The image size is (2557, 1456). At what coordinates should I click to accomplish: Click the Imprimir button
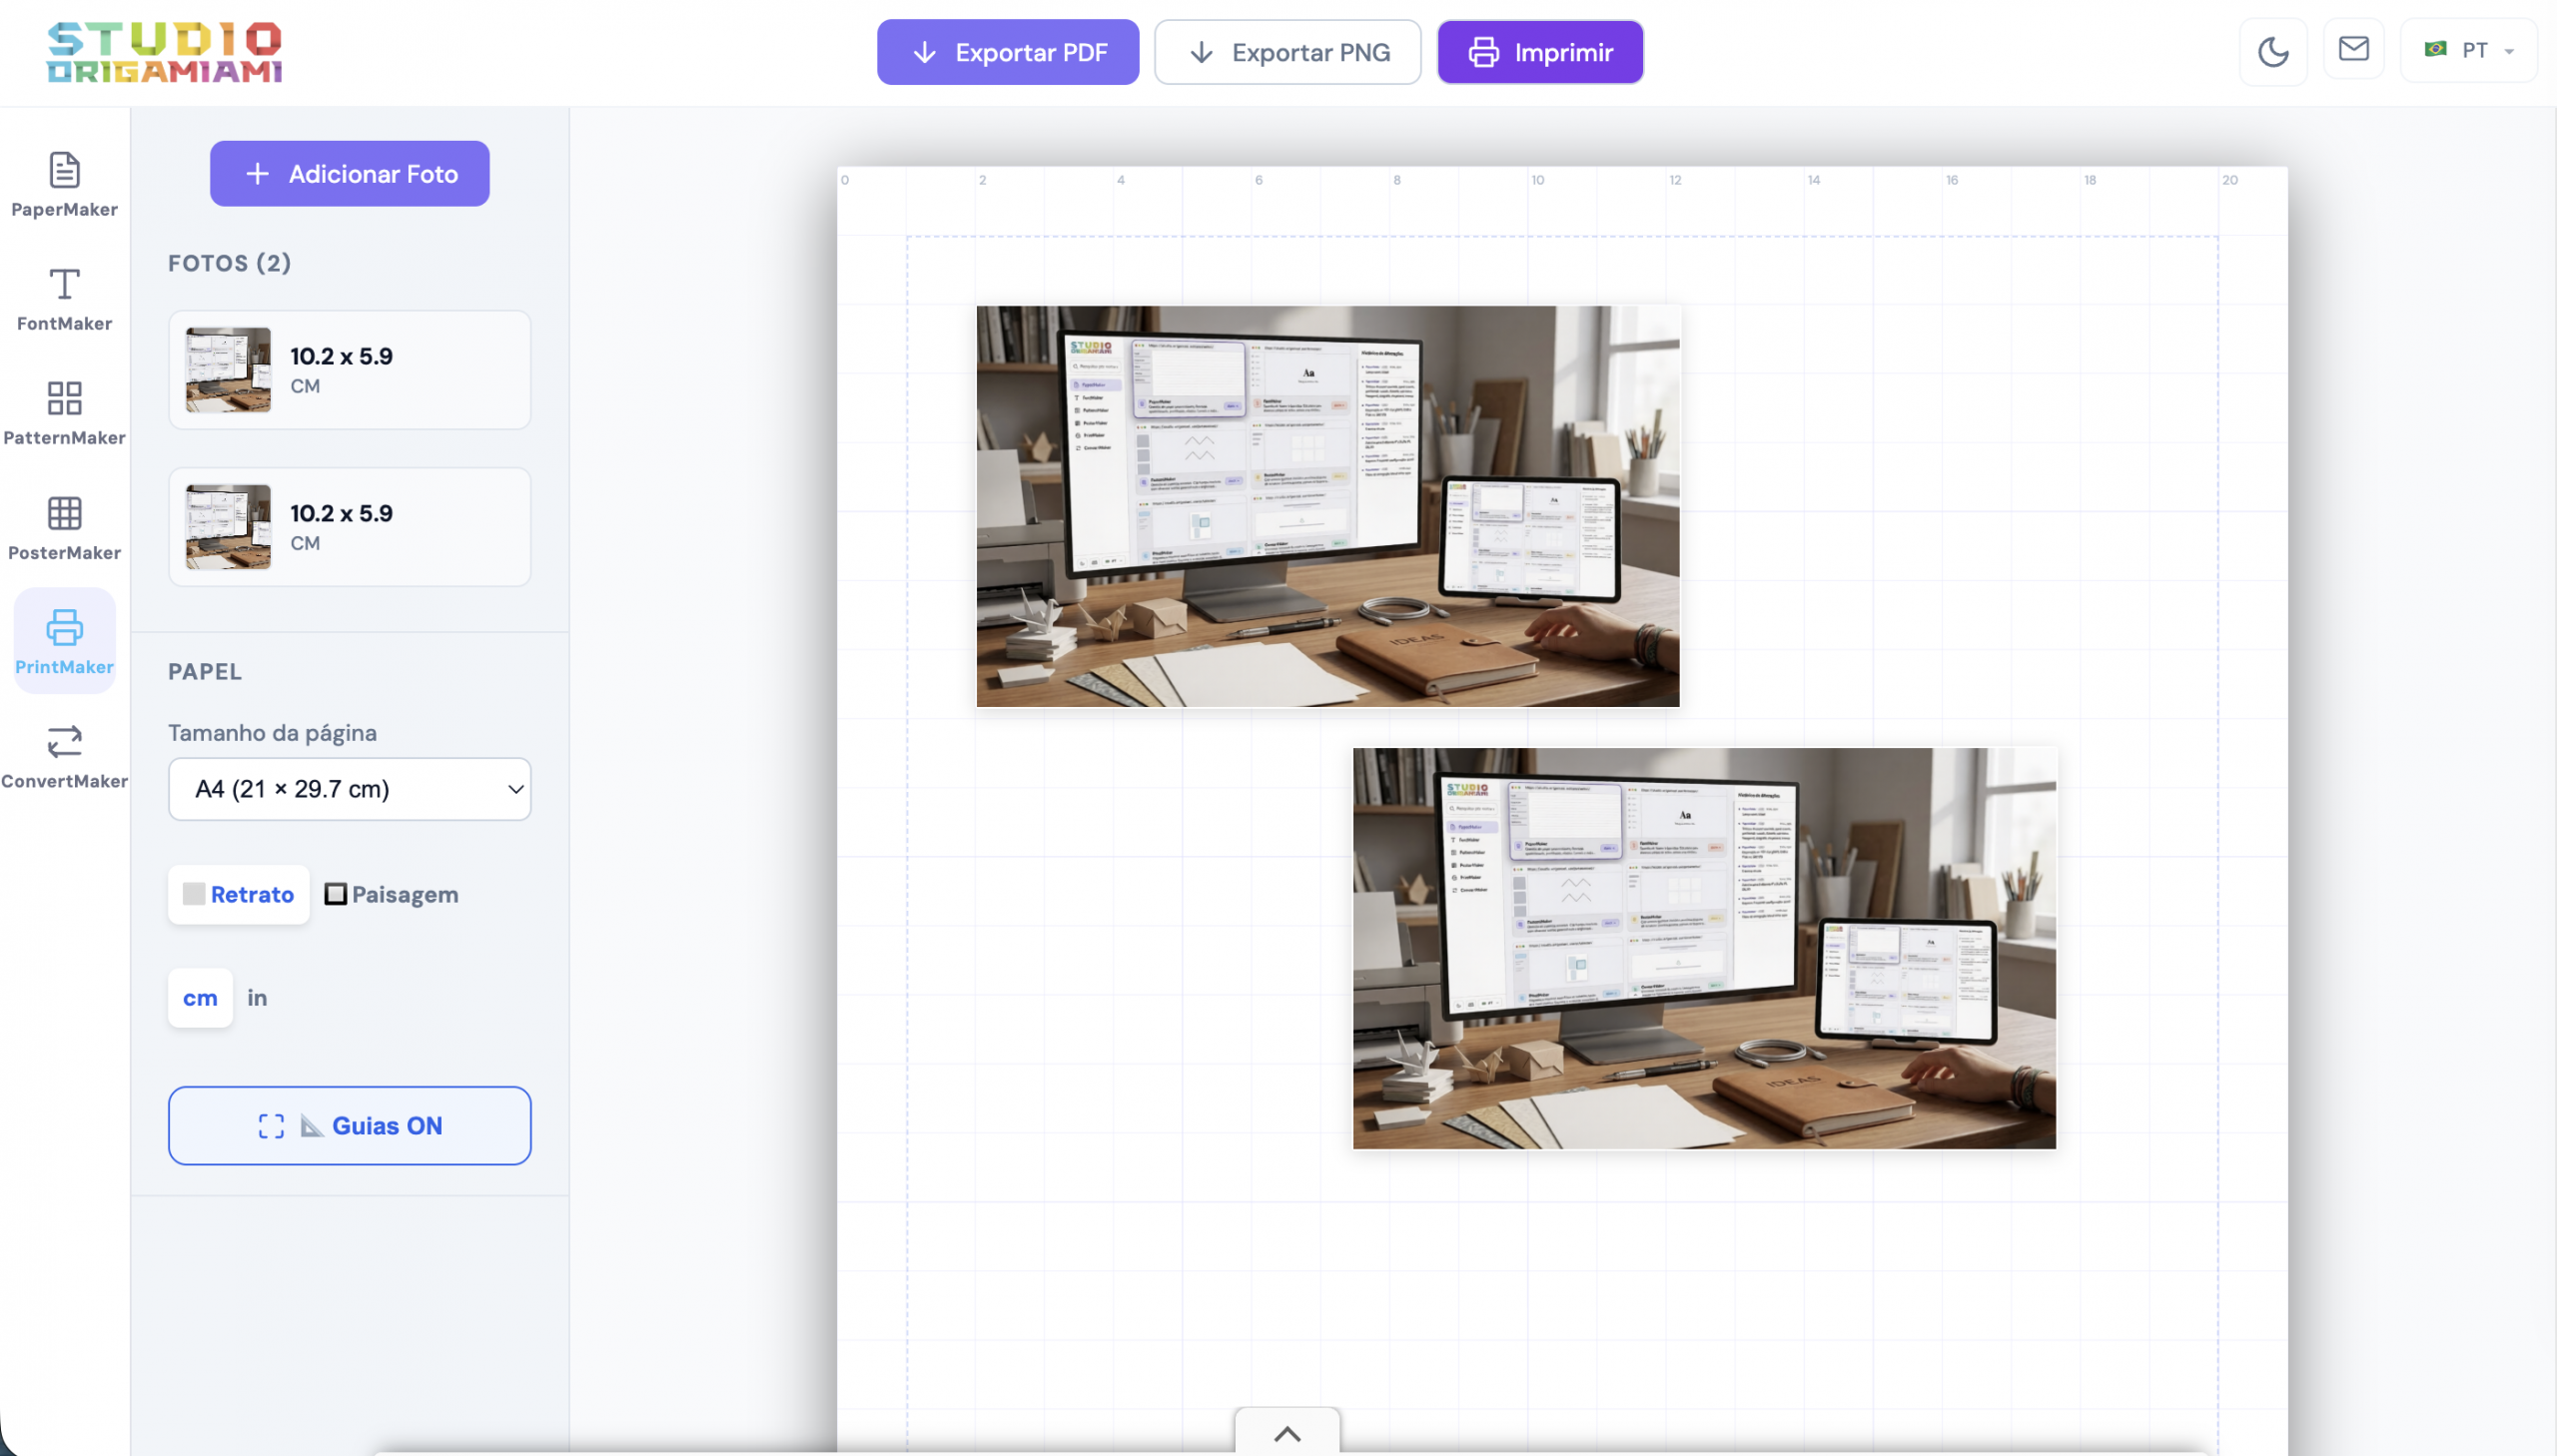(x=1539, y=52)
